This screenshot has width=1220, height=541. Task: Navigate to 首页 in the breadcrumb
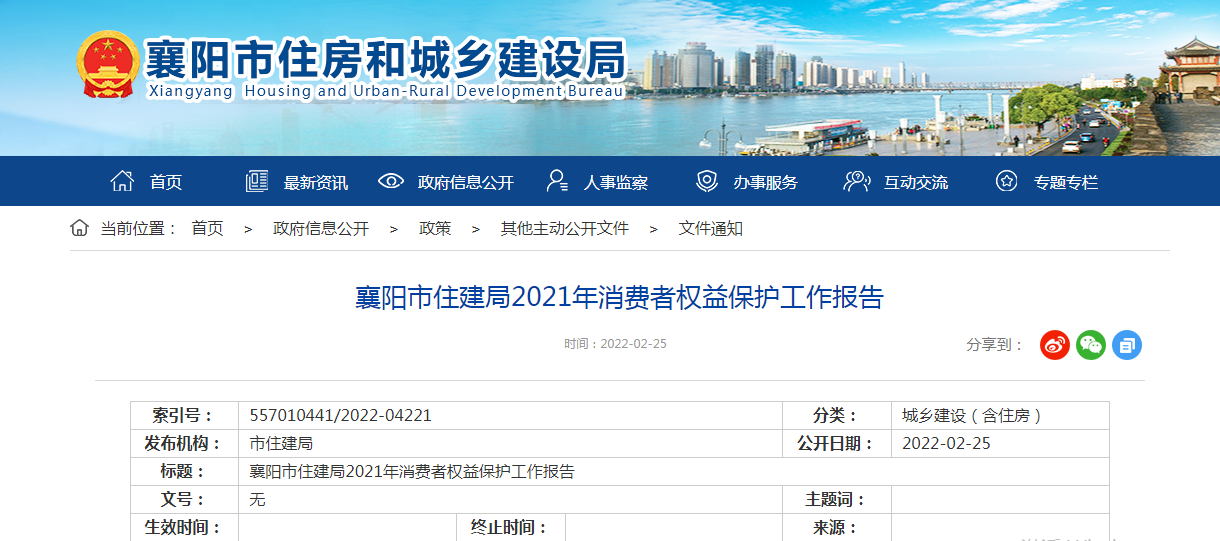click(208, 228)
